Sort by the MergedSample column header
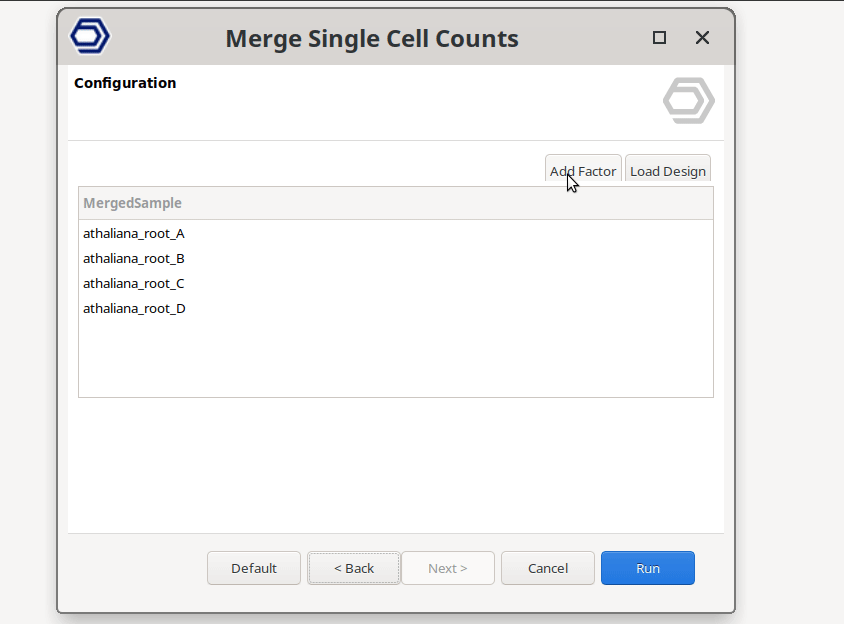 133,203
